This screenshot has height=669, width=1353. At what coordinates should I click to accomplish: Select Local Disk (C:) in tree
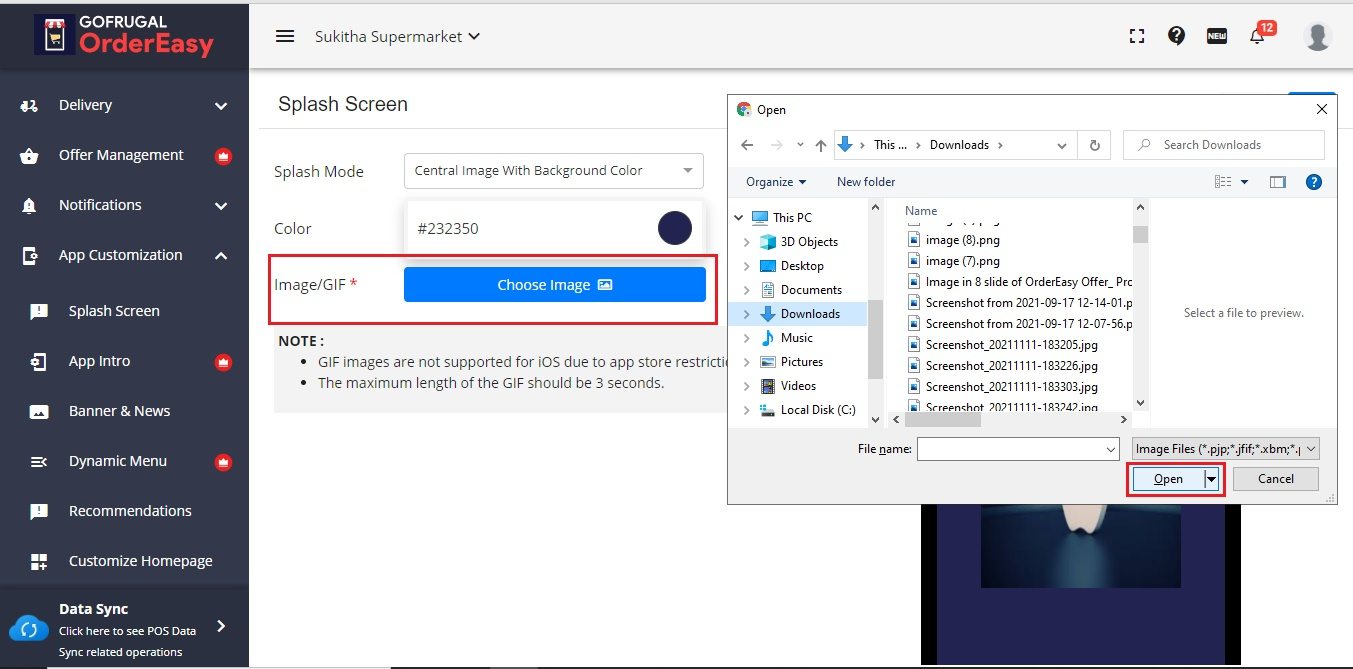(x=818, y=410)
